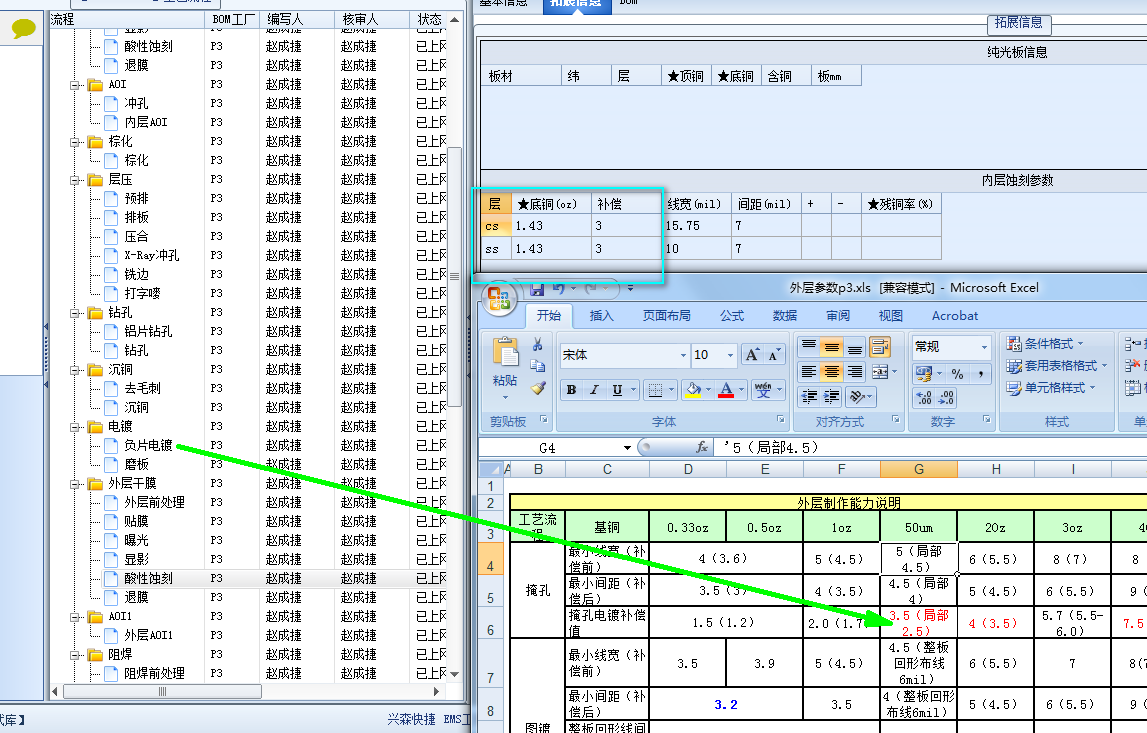Collapse the 电镀 tree node
This screenshot has width=1147, height=733.
pos(75,427)
